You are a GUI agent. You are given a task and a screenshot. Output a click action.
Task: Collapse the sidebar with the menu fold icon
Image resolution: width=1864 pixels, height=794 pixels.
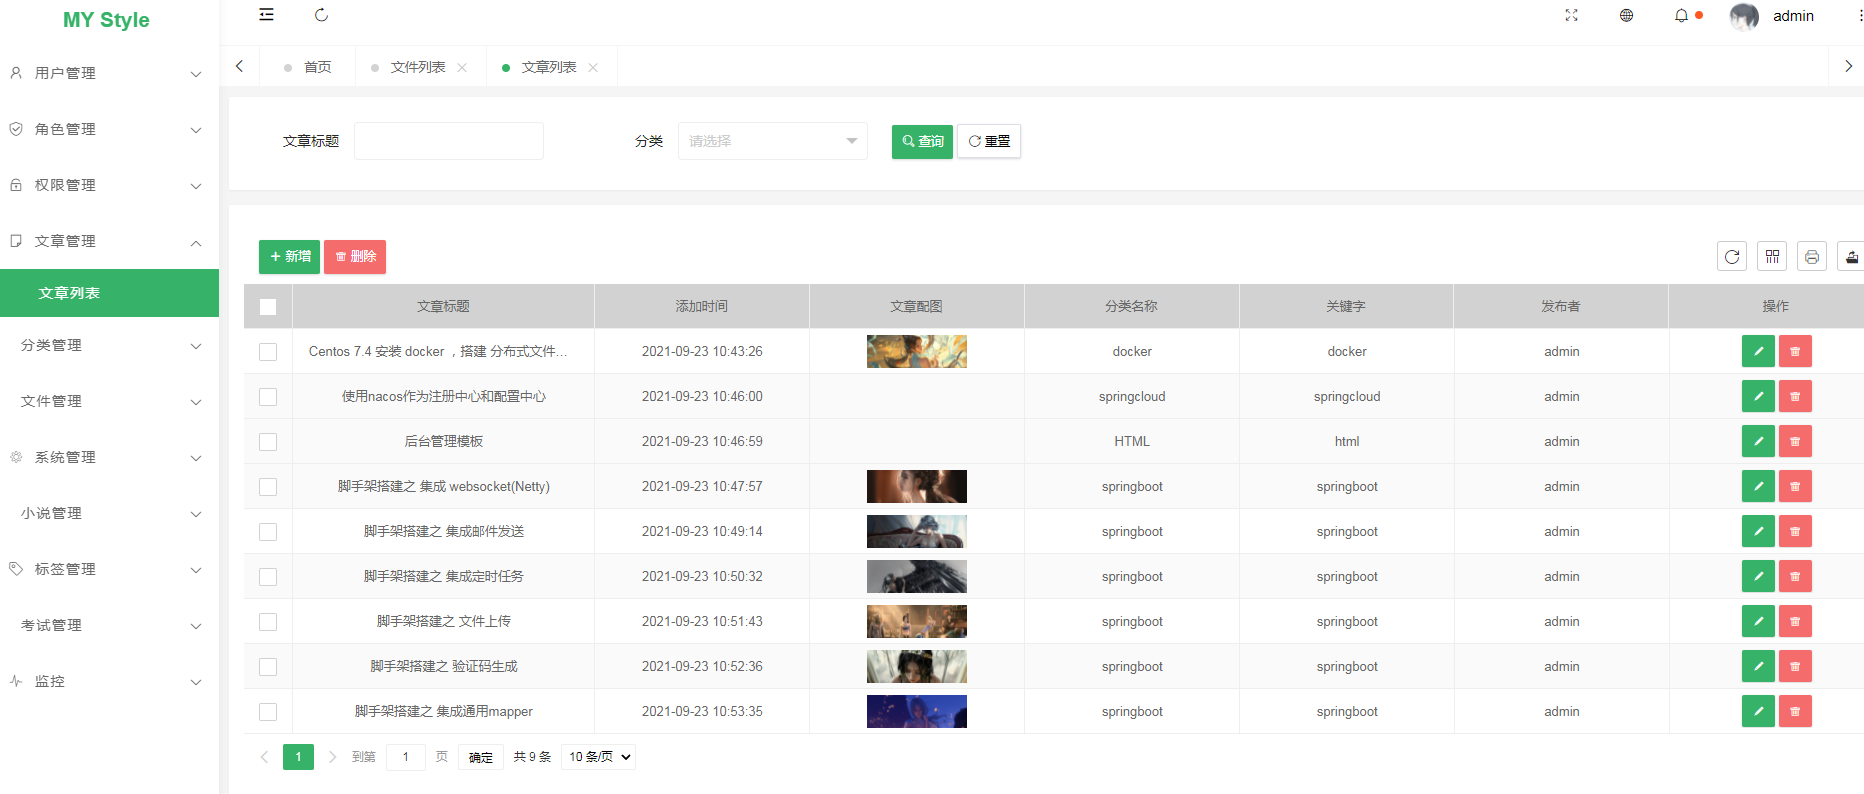pyautogui.click(x=266, y=15)
